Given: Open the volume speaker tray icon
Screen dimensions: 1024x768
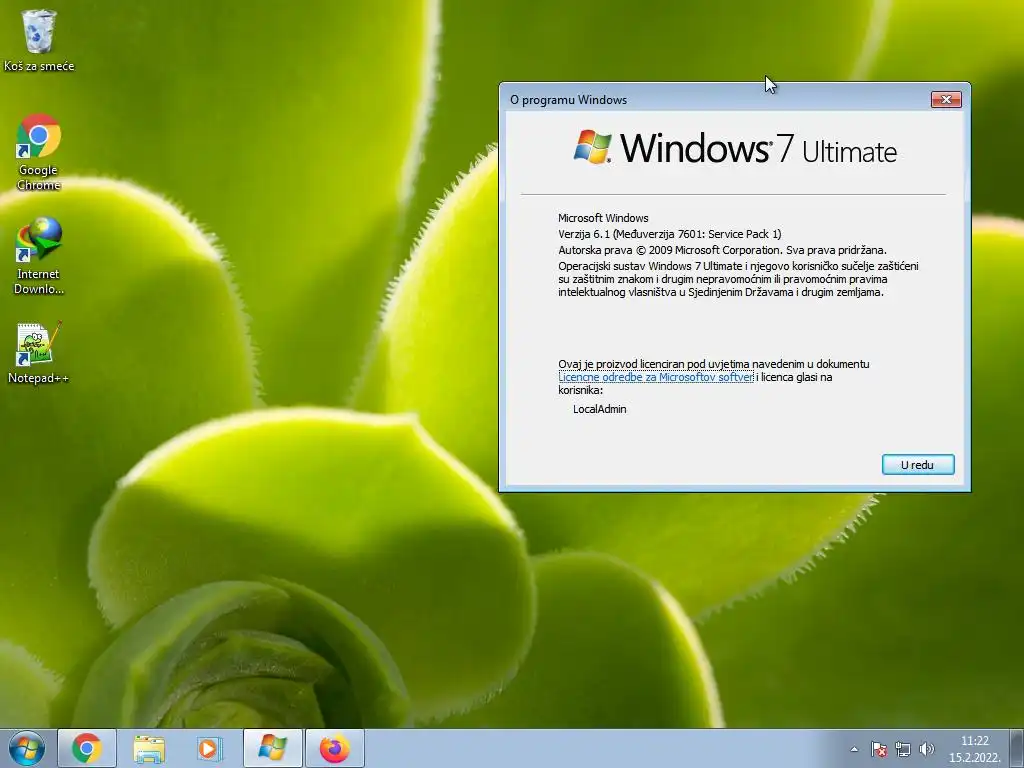Looking at the screenshot, I should pyautogui.click(x=926, y=749).
